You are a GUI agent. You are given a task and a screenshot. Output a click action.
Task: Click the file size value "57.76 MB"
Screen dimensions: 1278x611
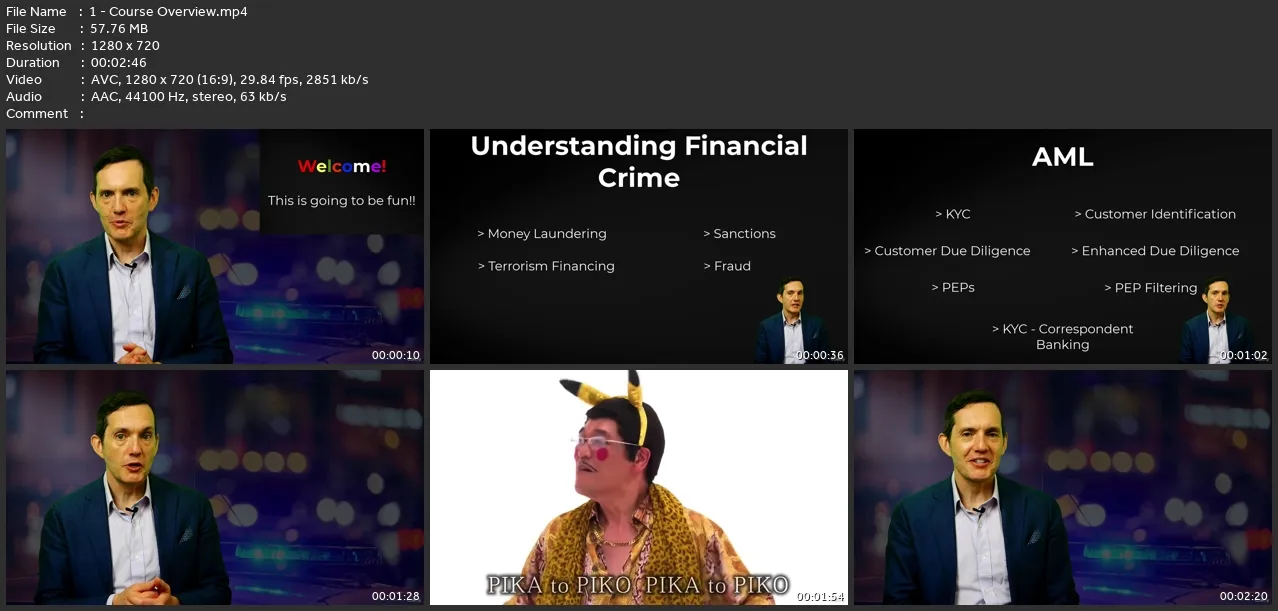tap(119, 29)
